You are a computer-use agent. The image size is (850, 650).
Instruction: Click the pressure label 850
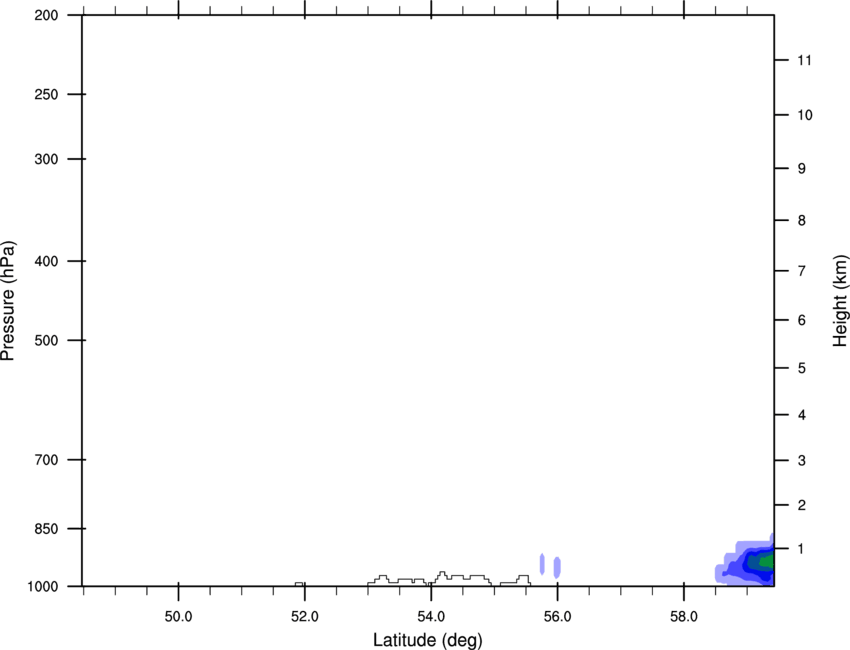click(46, 529)
